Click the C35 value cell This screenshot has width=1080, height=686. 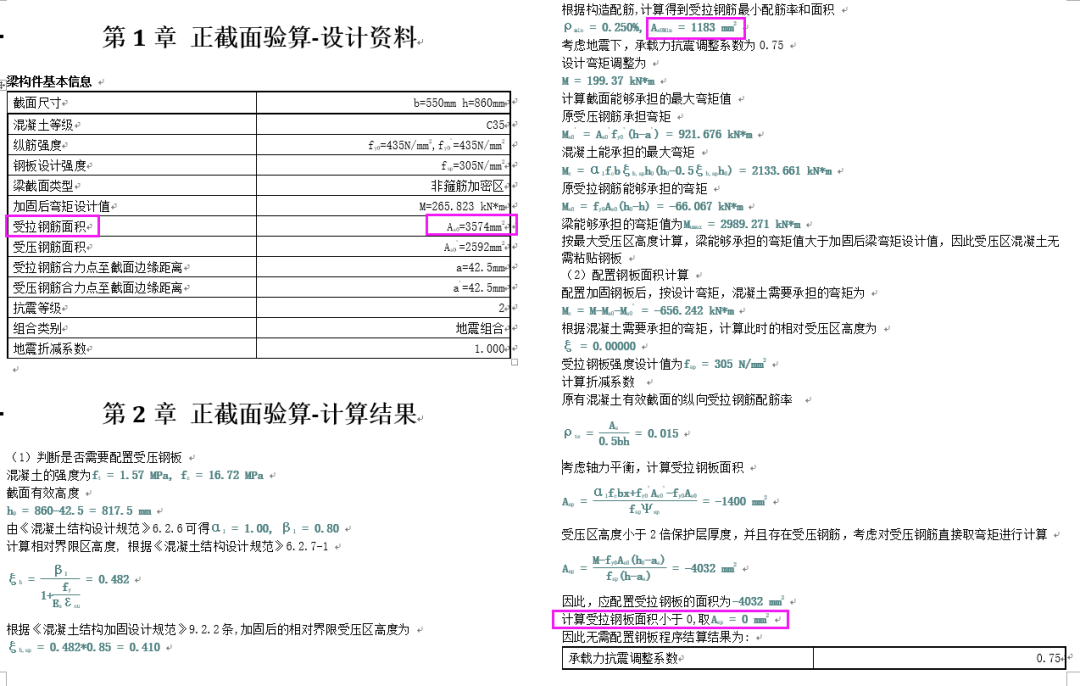[x=383, y=125]
